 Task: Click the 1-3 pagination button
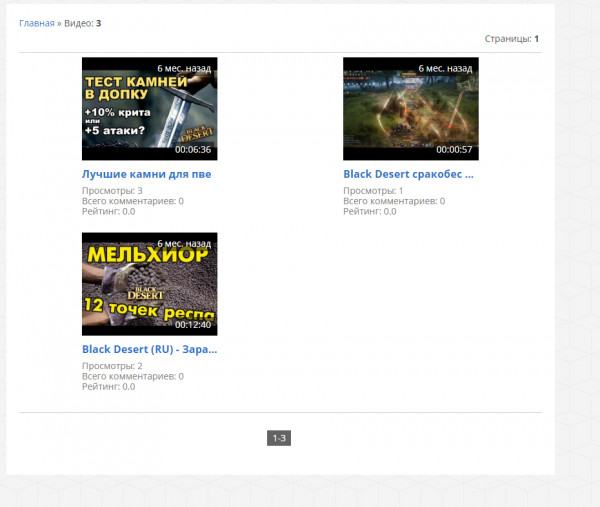tap(279, 438)
